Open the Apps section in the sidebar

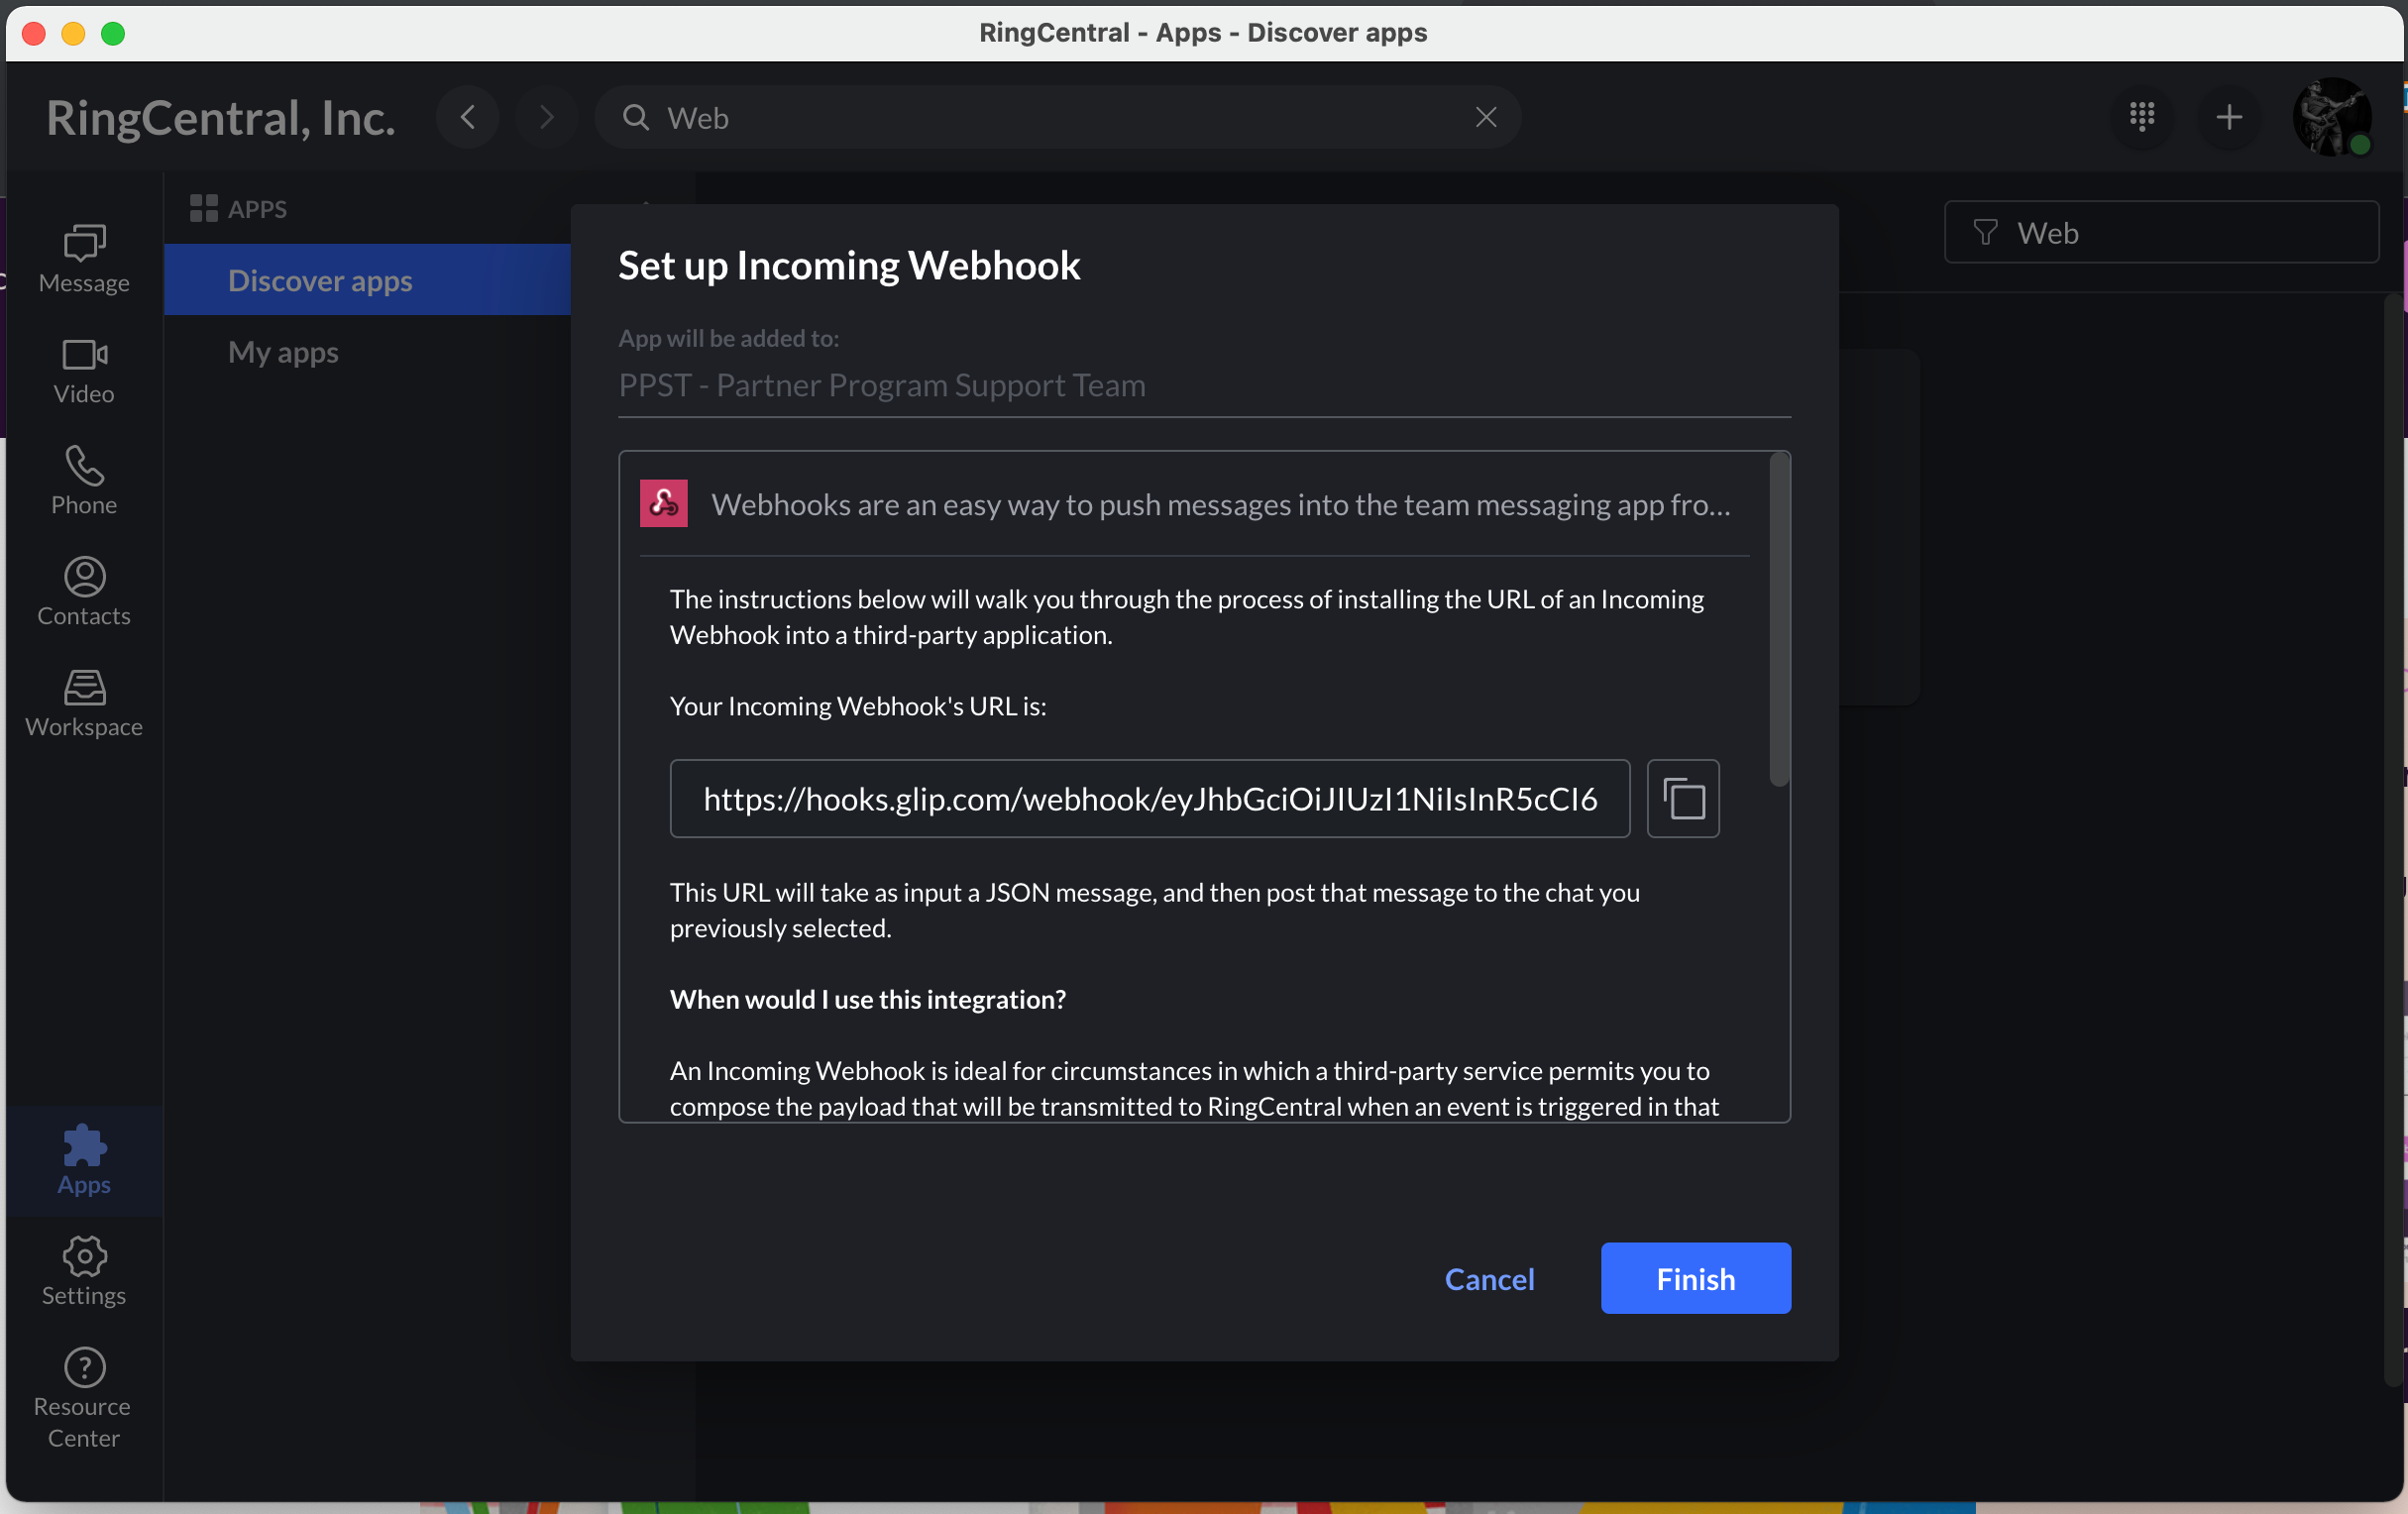84,1161
